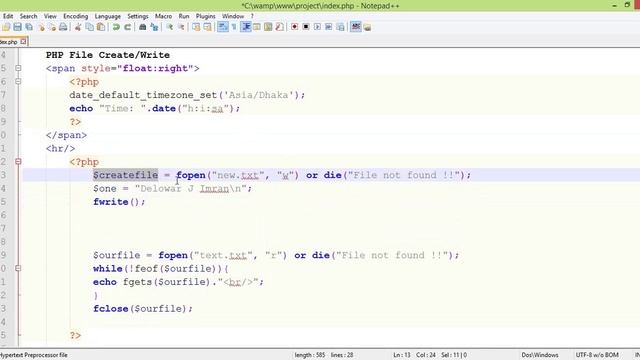This screenshot has height=360, width=640.
Task: Open the ? help menu
Action: (x=252, y=16)
